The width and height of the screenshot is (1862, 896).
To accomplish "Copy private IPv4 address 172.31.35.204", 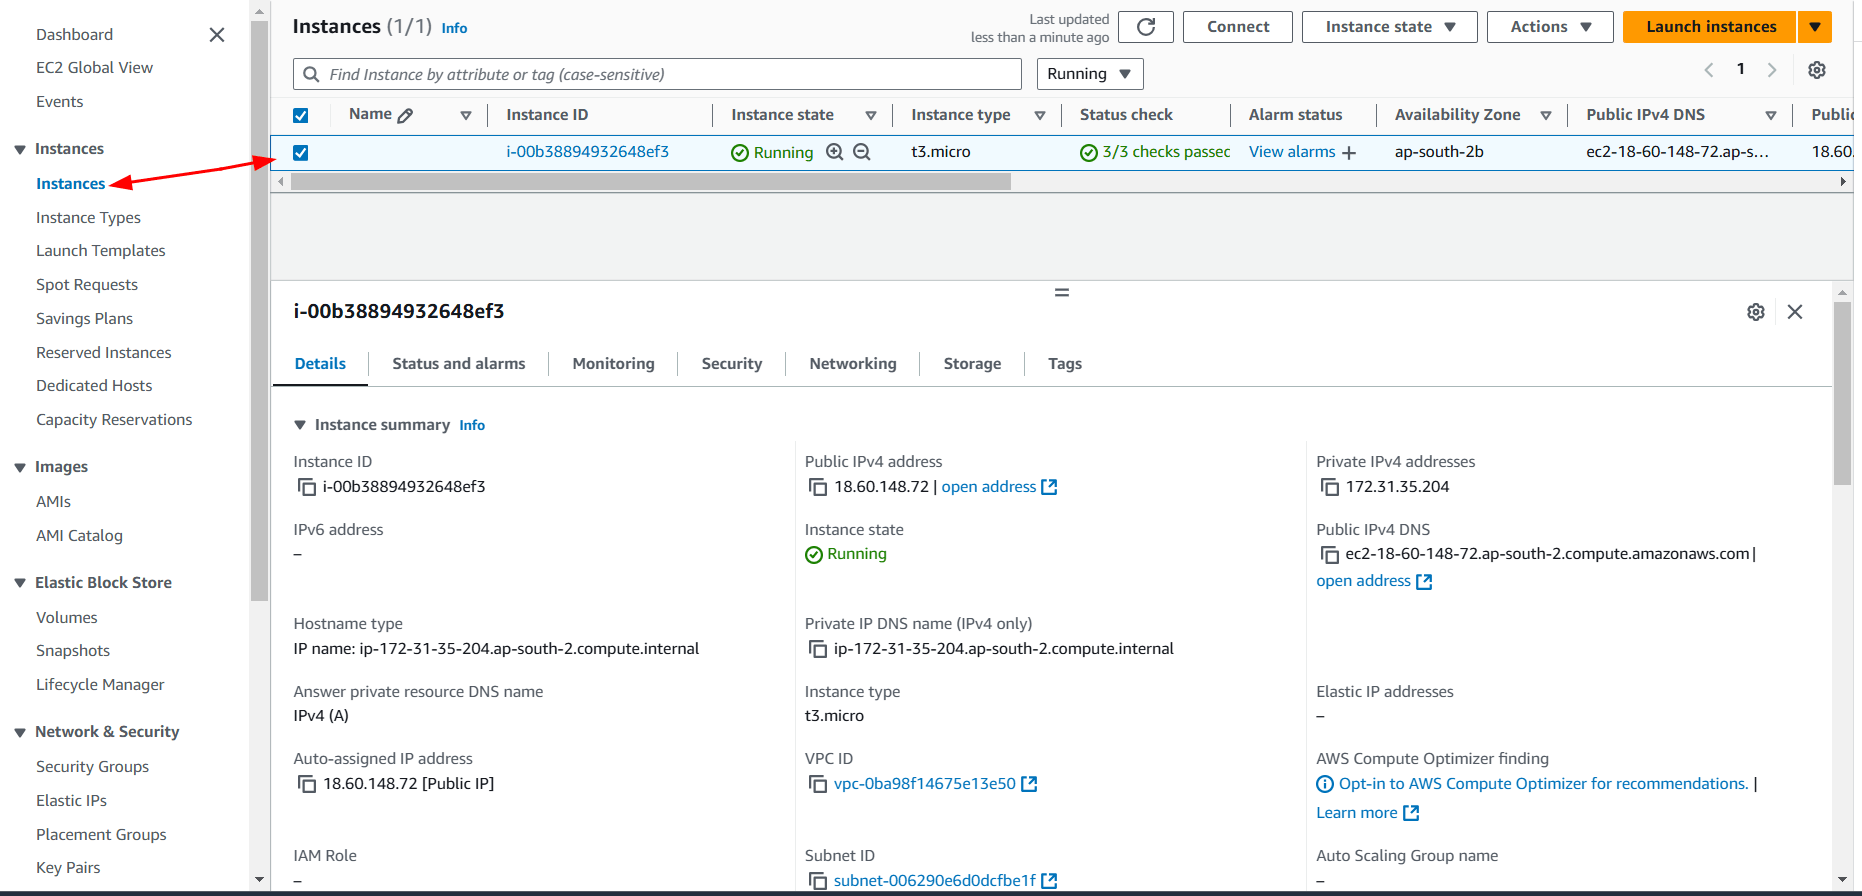I will pos(1330,487).
